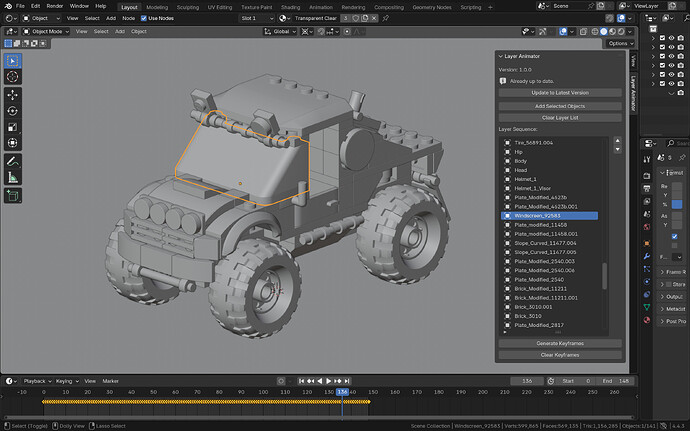This screenshot has height=431, width=690.
Task: Open the Render menu
Action: [x=55, y=6]
